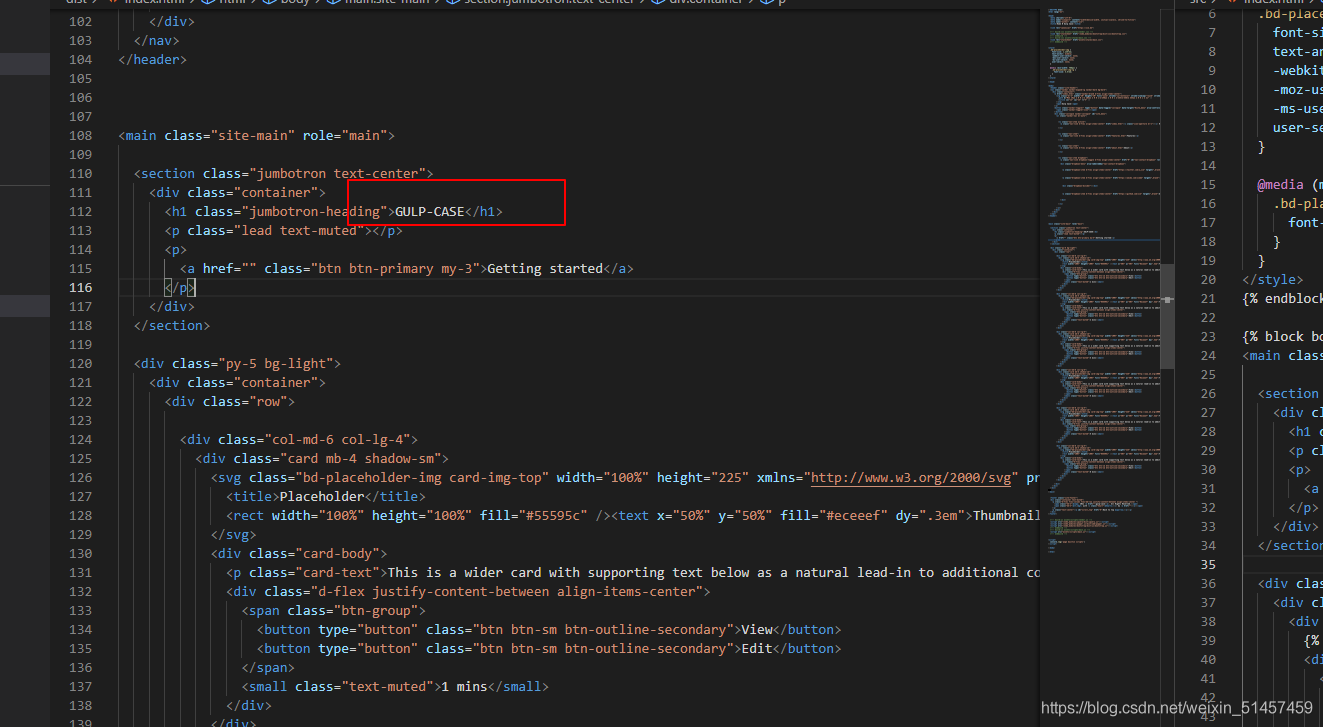Click the </style> tag in right editor
The image size is (1323, 727).
(x=1272, y=280)
